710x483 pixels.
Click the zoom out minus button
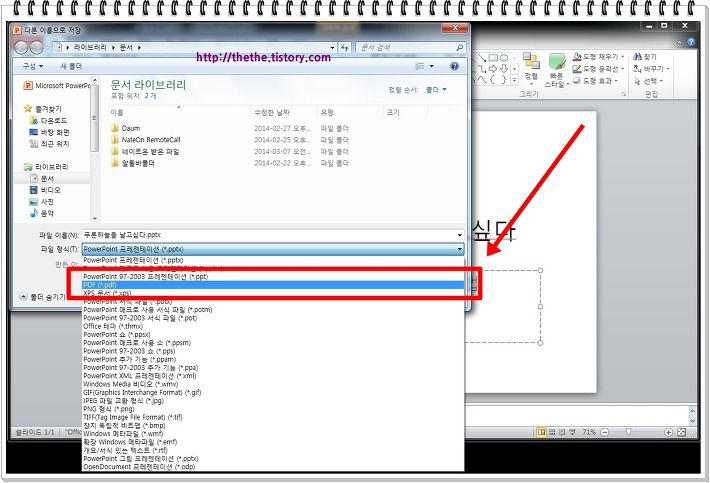coord(604,432)
